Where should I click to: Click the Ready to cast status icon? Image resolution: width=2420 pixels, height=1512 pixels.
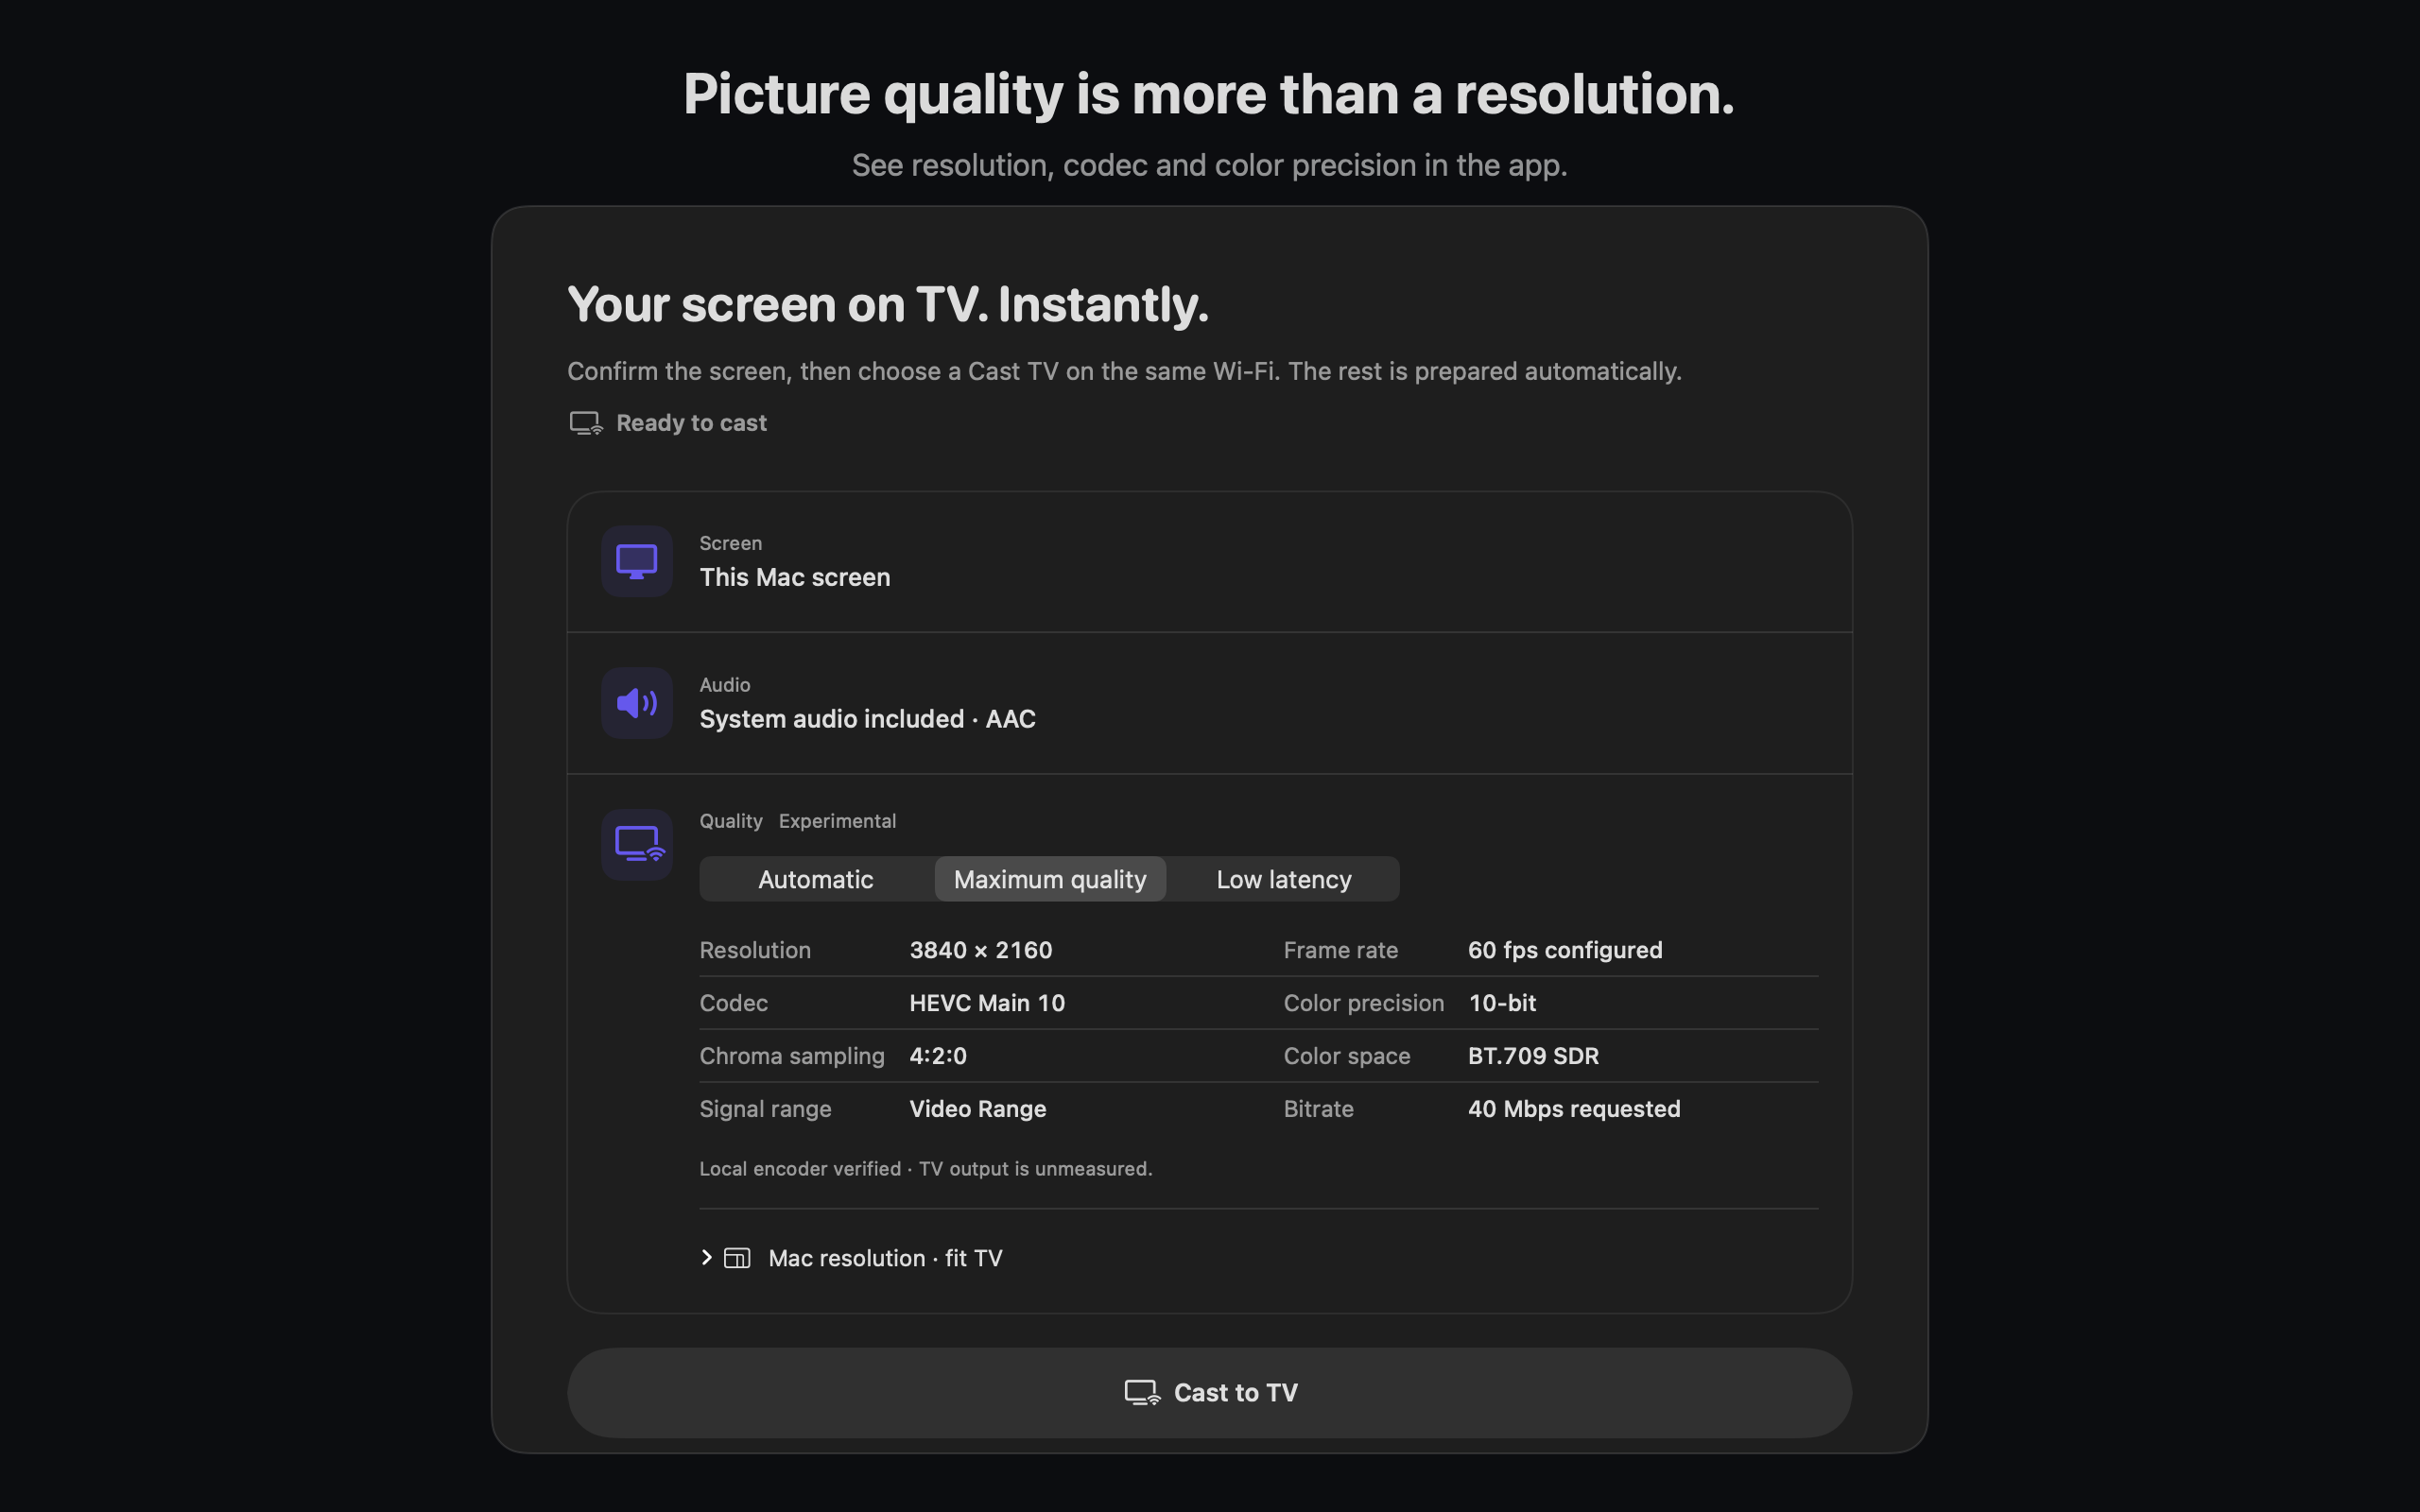pyautogui.click(x=586, y=423)
